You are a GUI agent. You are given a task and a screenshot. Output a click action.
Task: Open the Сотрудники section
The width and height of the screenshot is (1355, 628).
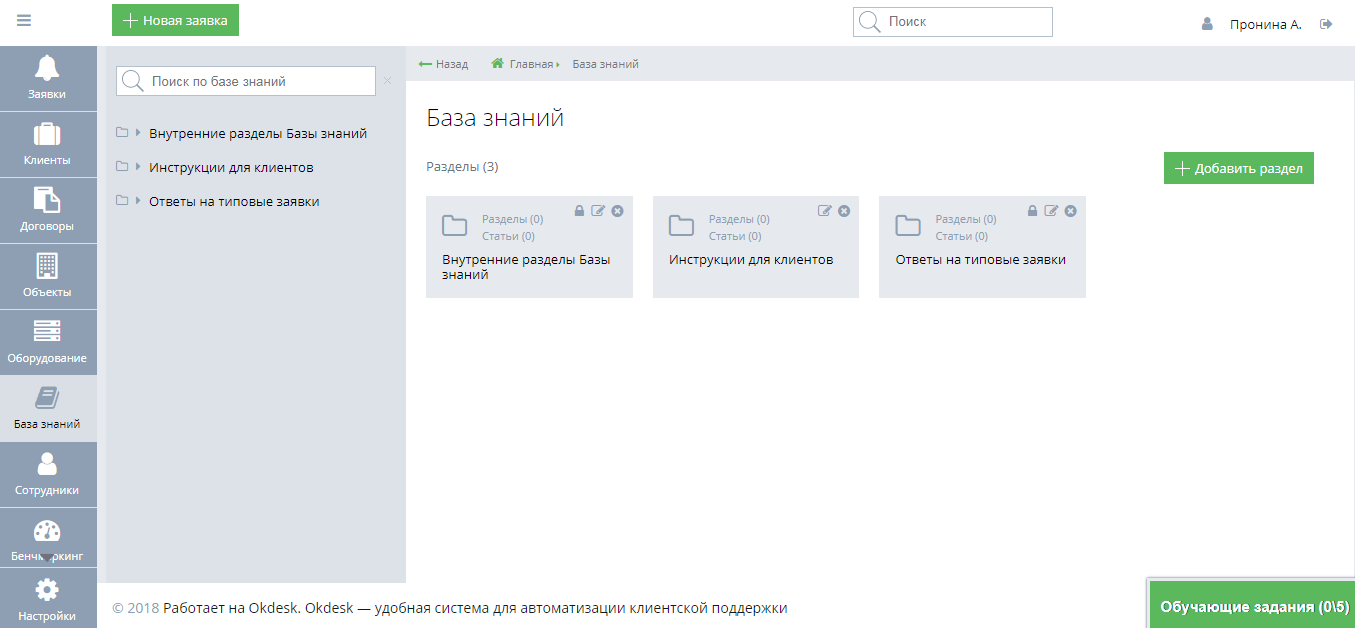[x=48, y=473]
